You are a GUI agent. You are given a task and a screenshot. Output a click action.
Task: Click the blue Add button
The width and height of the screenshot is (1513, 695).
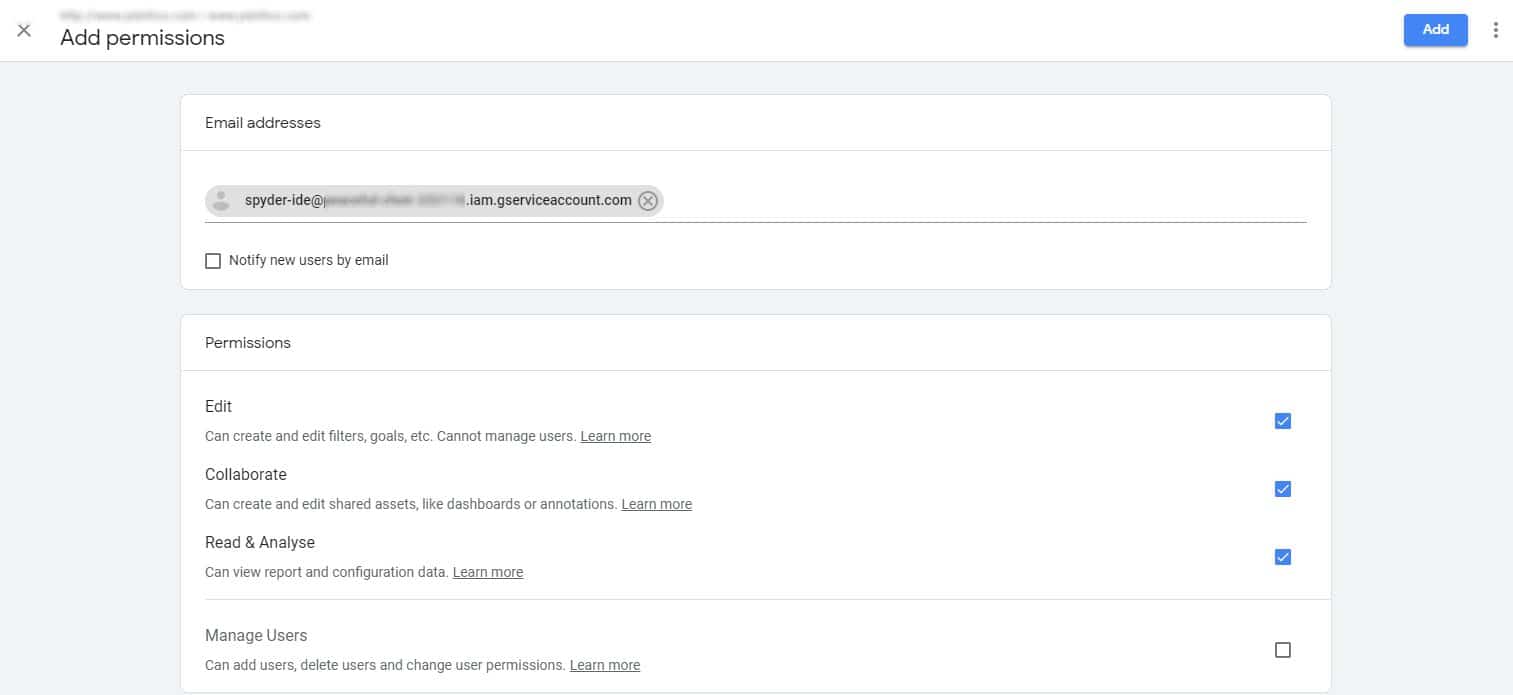tap(1435, 30)
